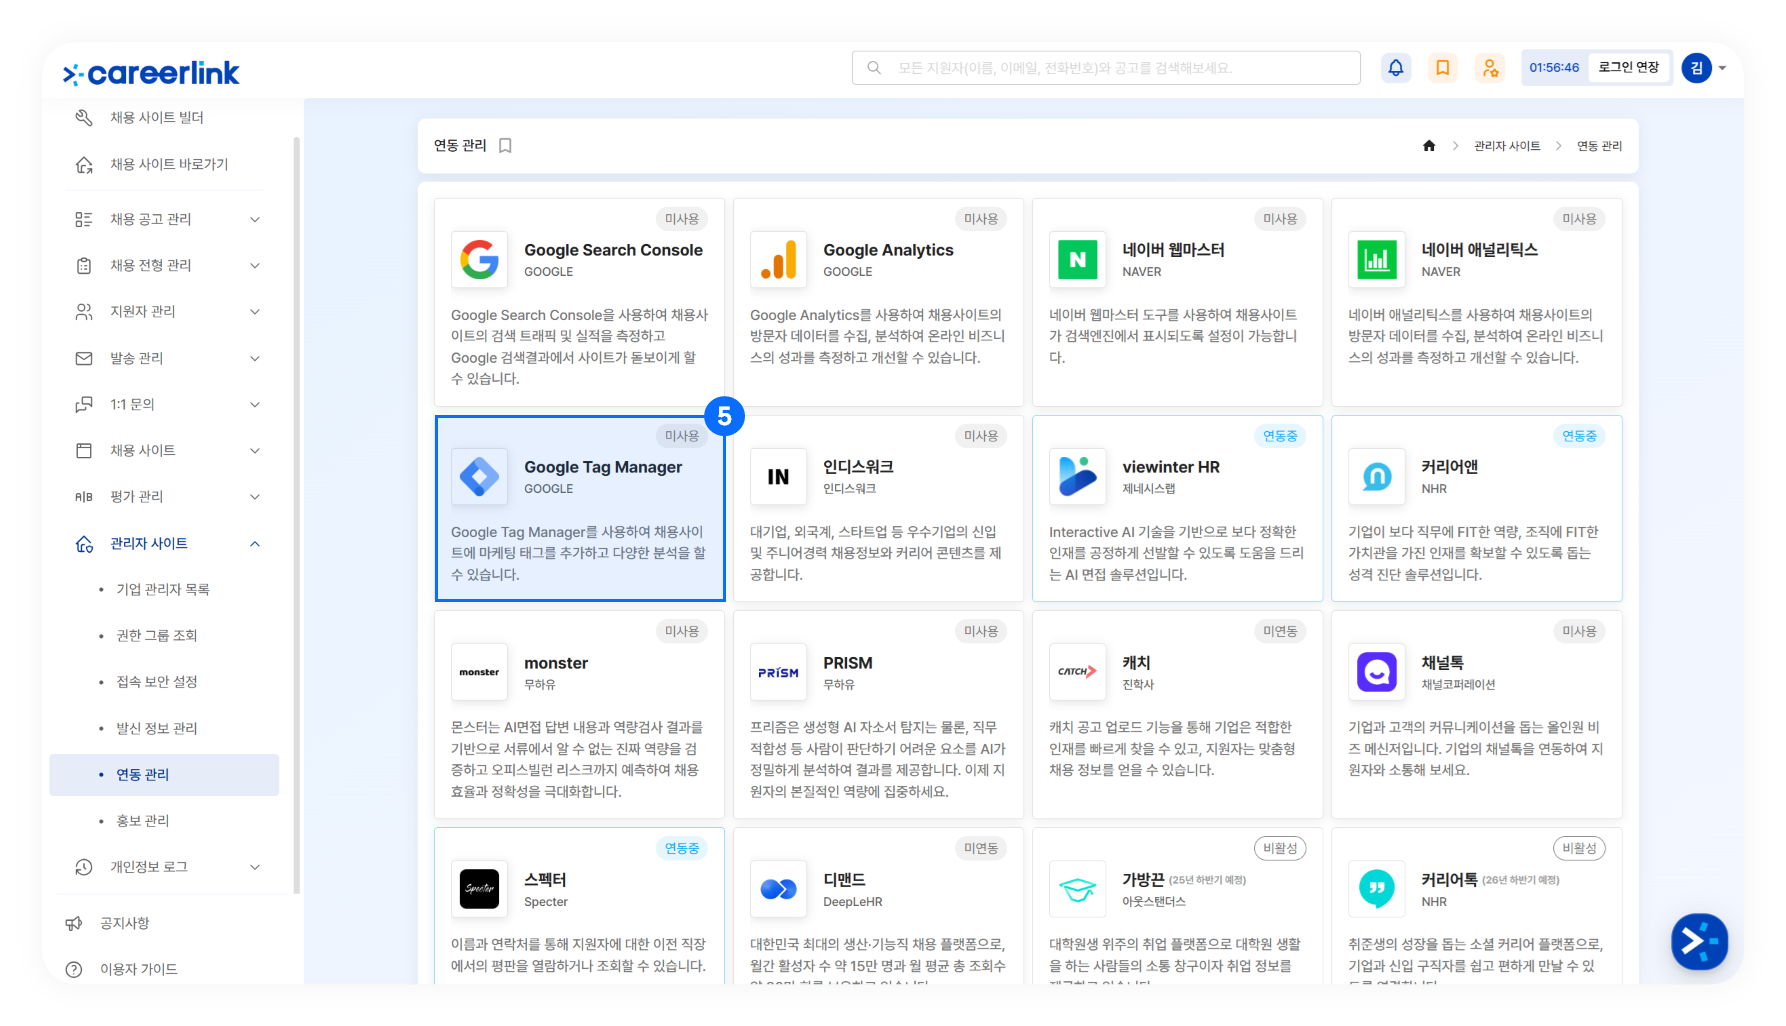Expand the 개인정보 로그 menu

[168, 867]
